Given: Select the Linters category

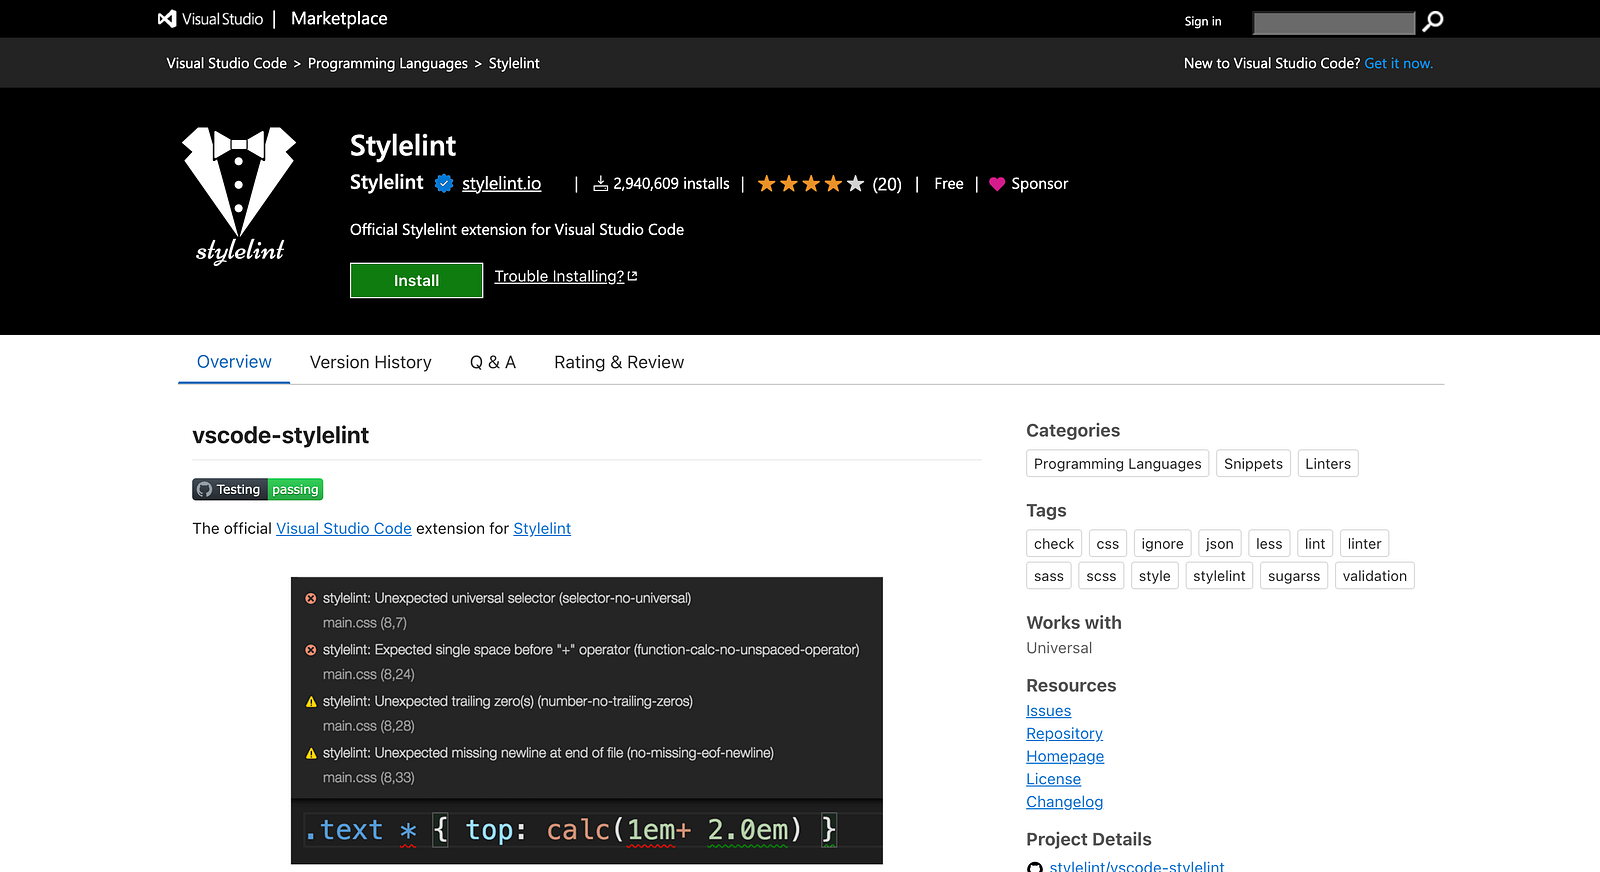Looking at the screenshot, I should [x=1328, y=464].
